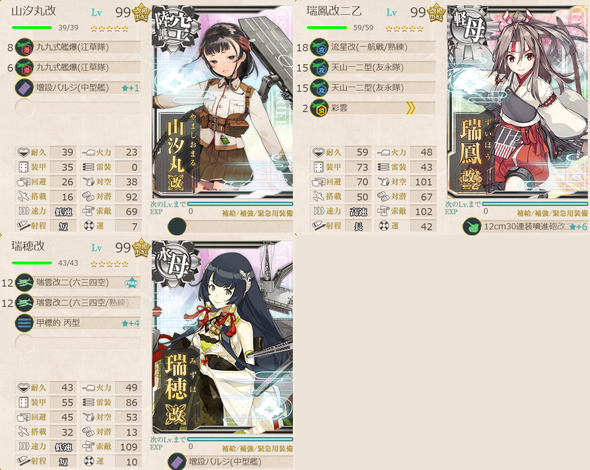The width and height of the screenshot is (590, 470).
Task: Click 補給/補強/緊急用装備 label under 瑞鳳 card
Action: (552, 213)
